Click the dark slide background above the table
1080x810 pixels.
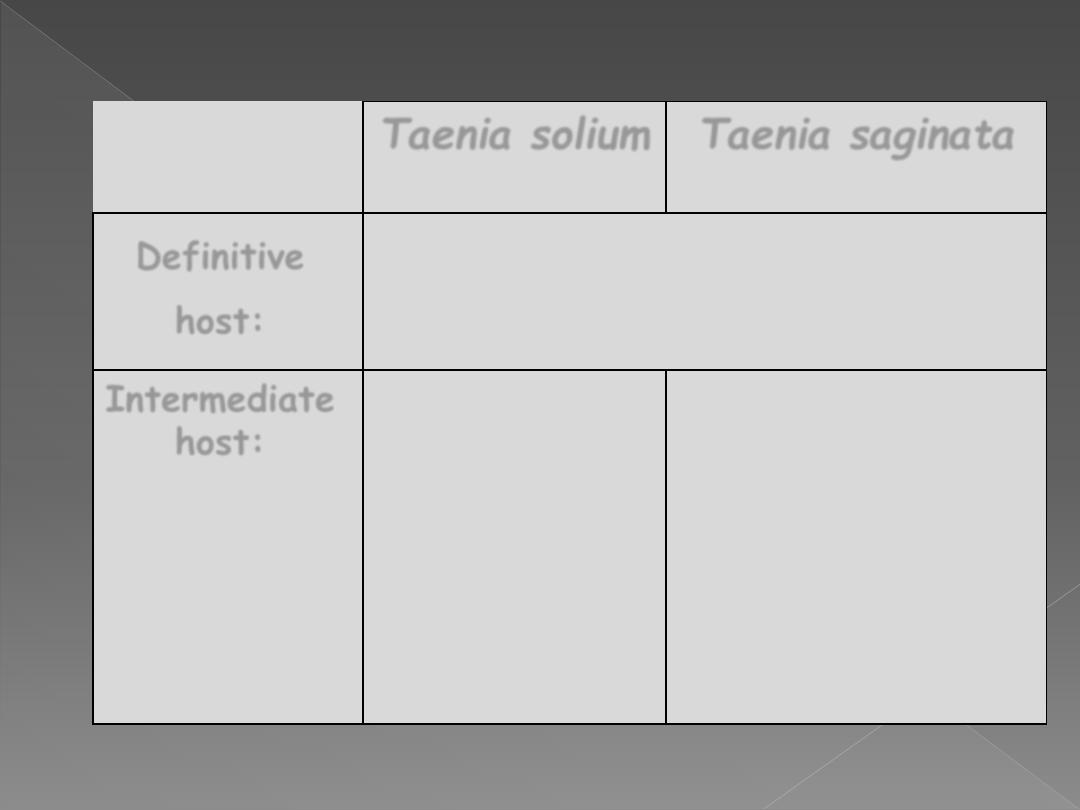click(x=540, y=48)
